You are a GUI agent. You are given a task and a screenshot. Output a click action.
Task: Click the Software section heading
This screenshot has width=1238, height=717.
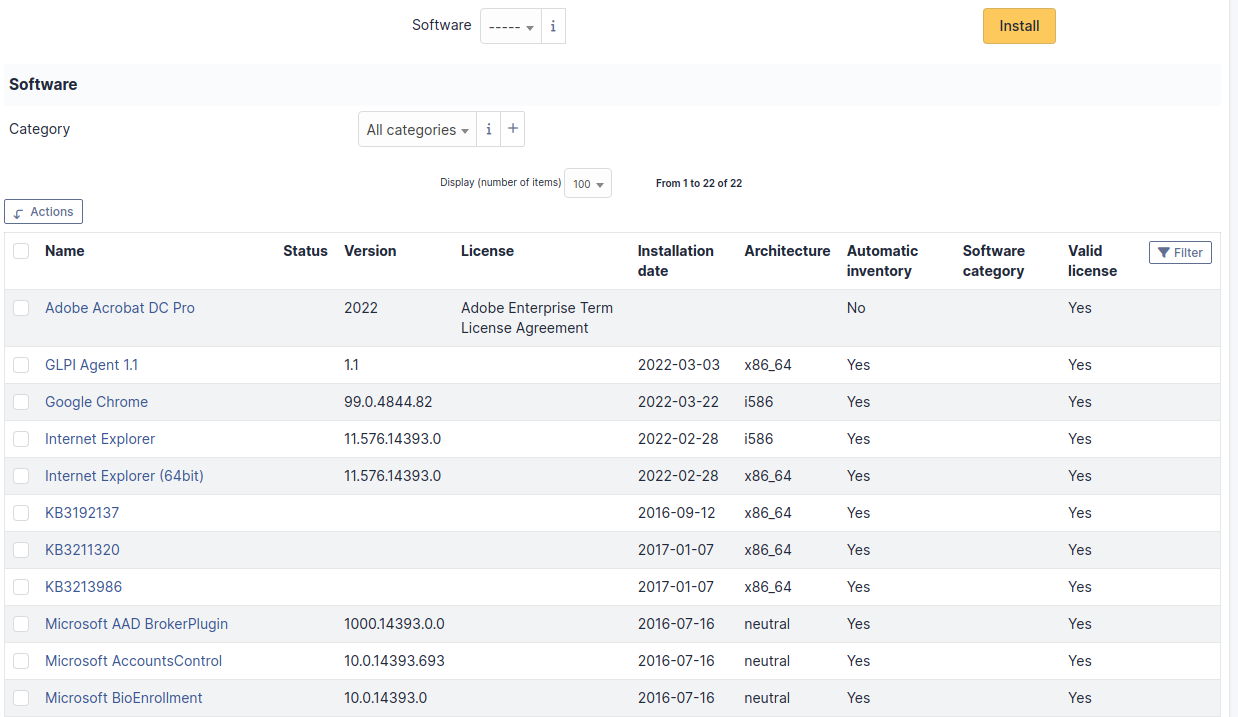[43, 84]
